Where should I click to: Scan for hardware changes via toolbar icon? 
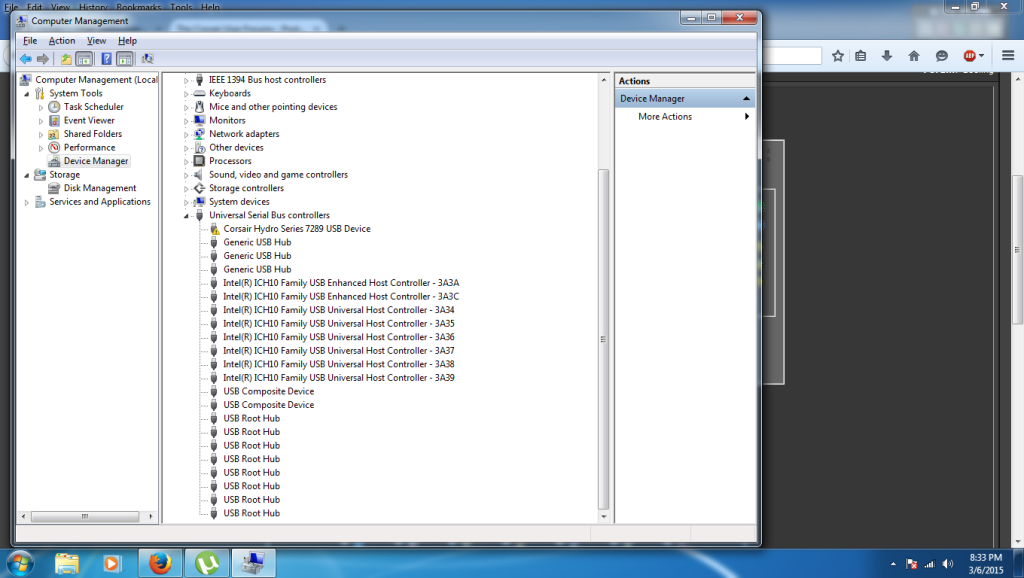[148, 59]
